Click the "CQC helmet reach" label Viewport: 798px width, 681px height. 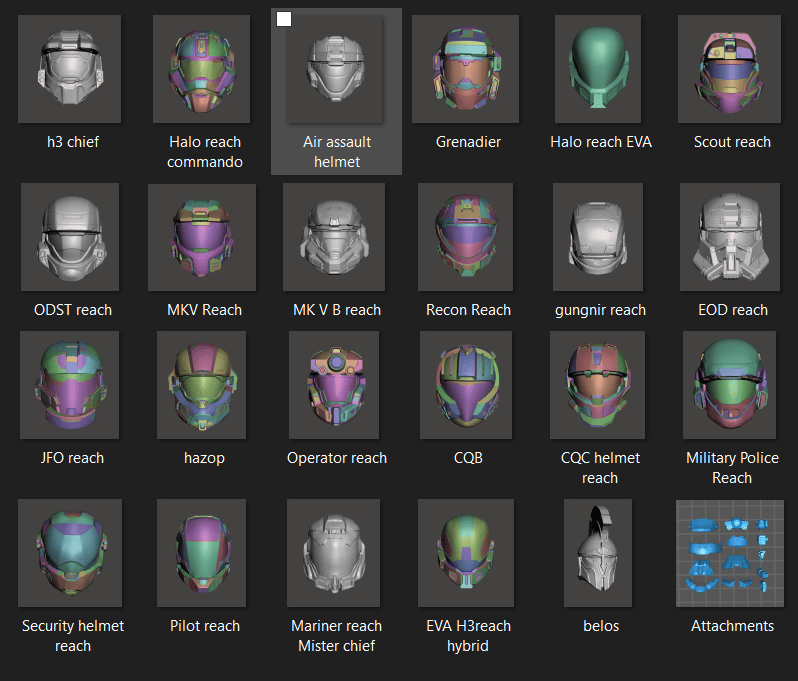point(600,468)
